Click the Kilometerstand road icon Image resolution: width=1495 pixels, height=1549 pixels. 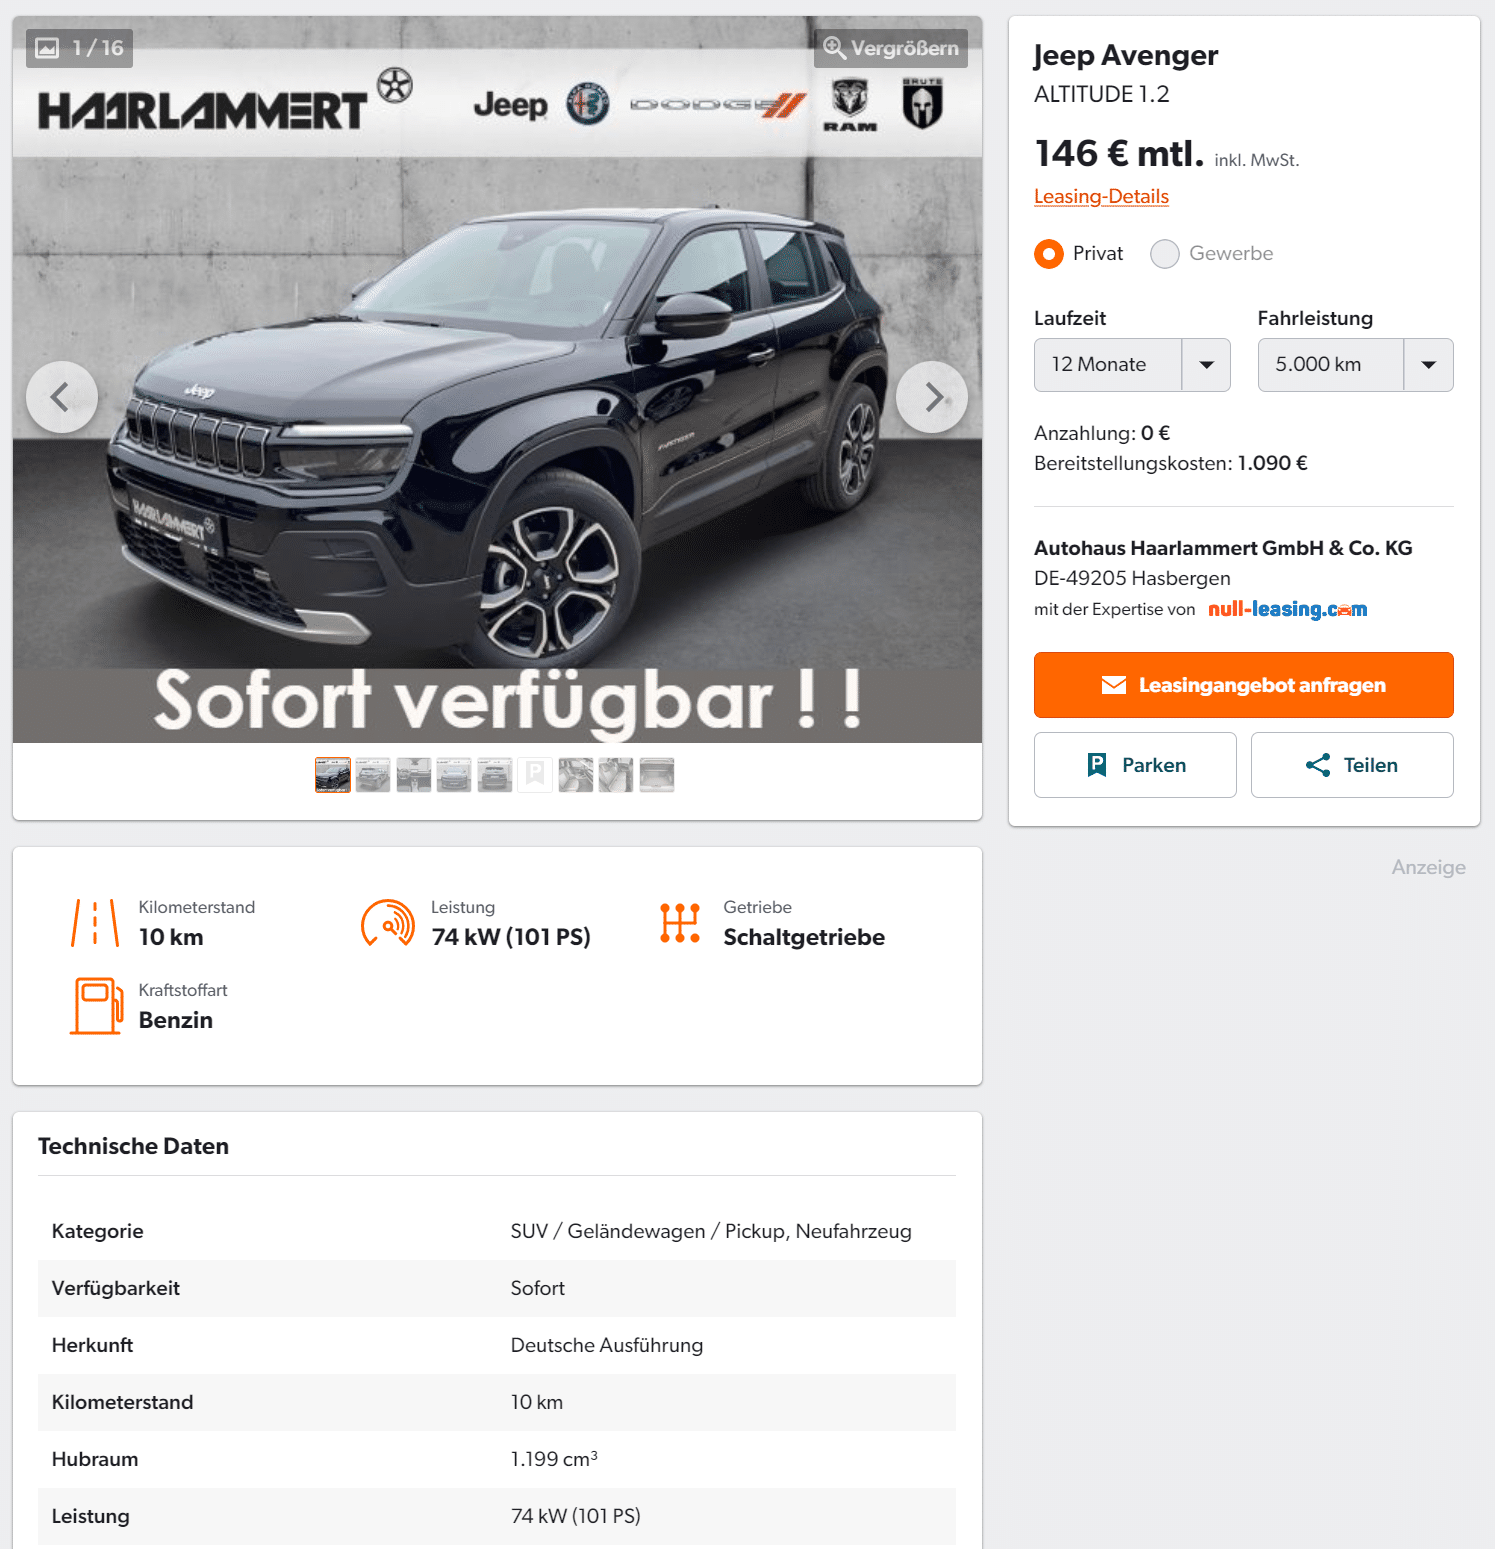point(95,923)
